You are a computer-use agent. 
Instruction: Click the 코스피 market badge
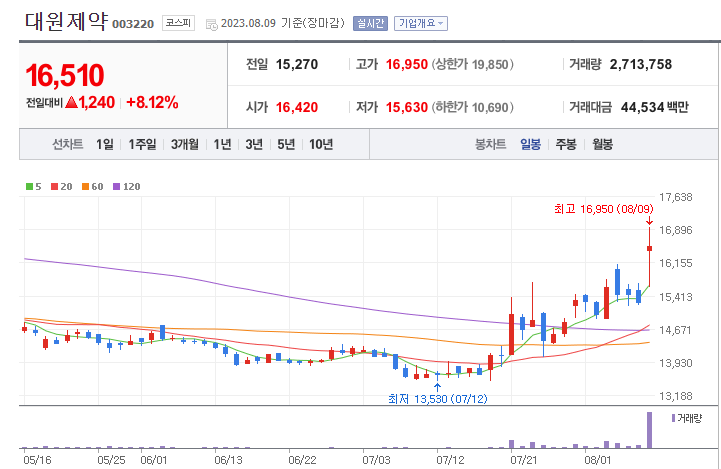click(178, 23)
